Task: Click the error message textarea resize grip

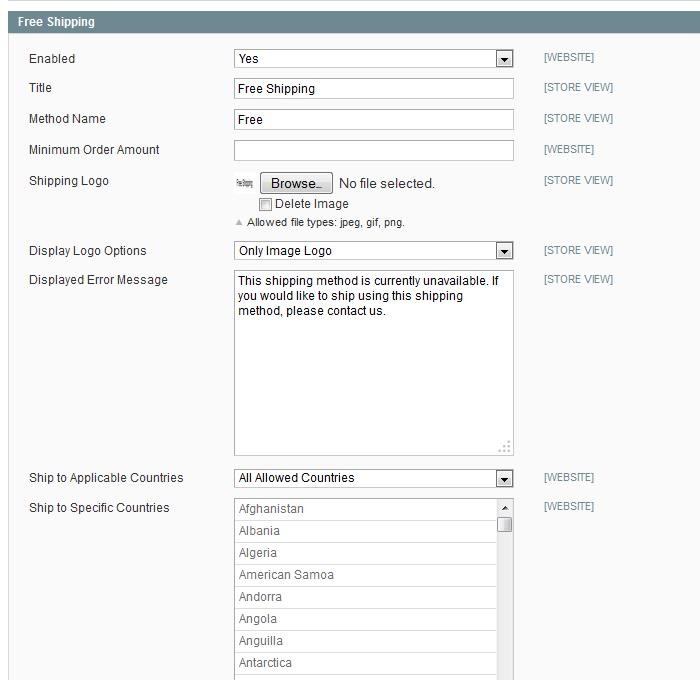Action: pyautogui.click(x=504, y=447)
